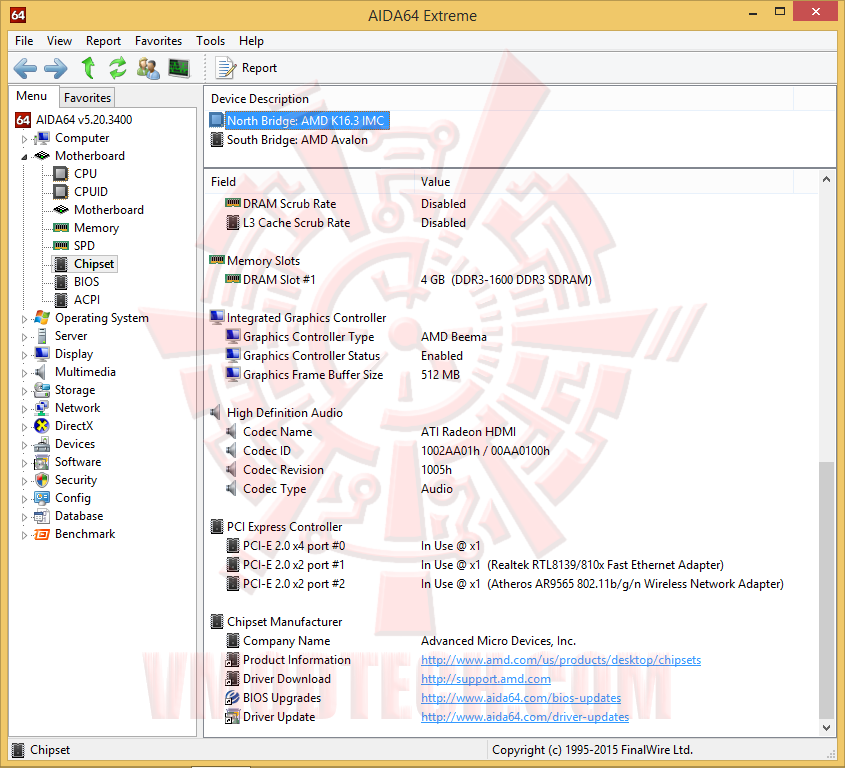The width and height of the screenshot is (845, 768).
Task: Expand the Operating System node
Action: [24, 319]
